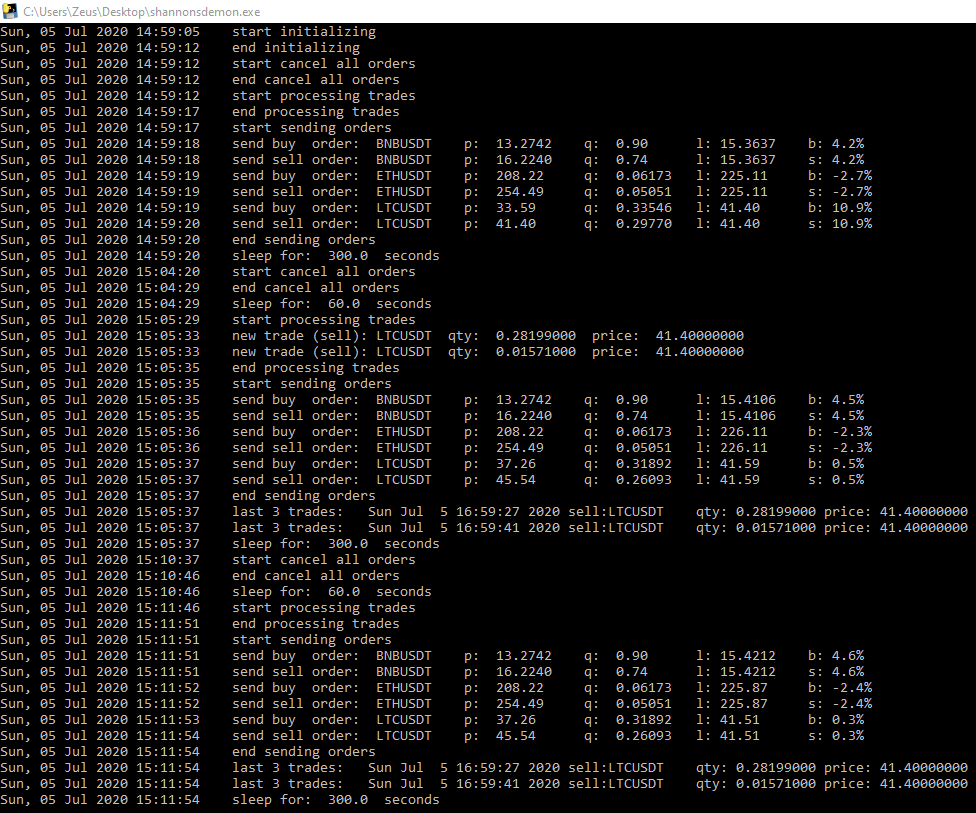The image size is (976, 813).
Task: Click the new trade line with qty 0.28199000
Action: tap(487, 335)
